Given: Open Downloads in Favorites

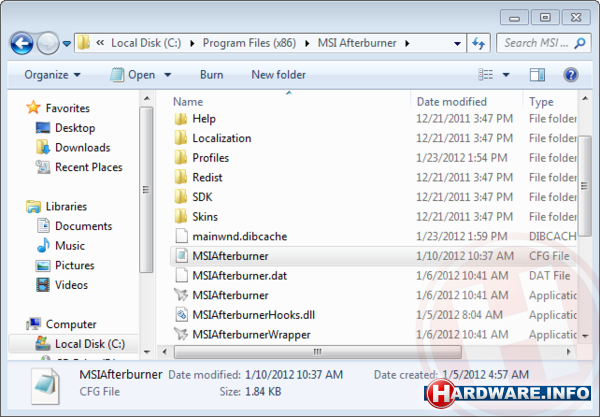Looking at the screenshot, I should (x=82, y=147).
